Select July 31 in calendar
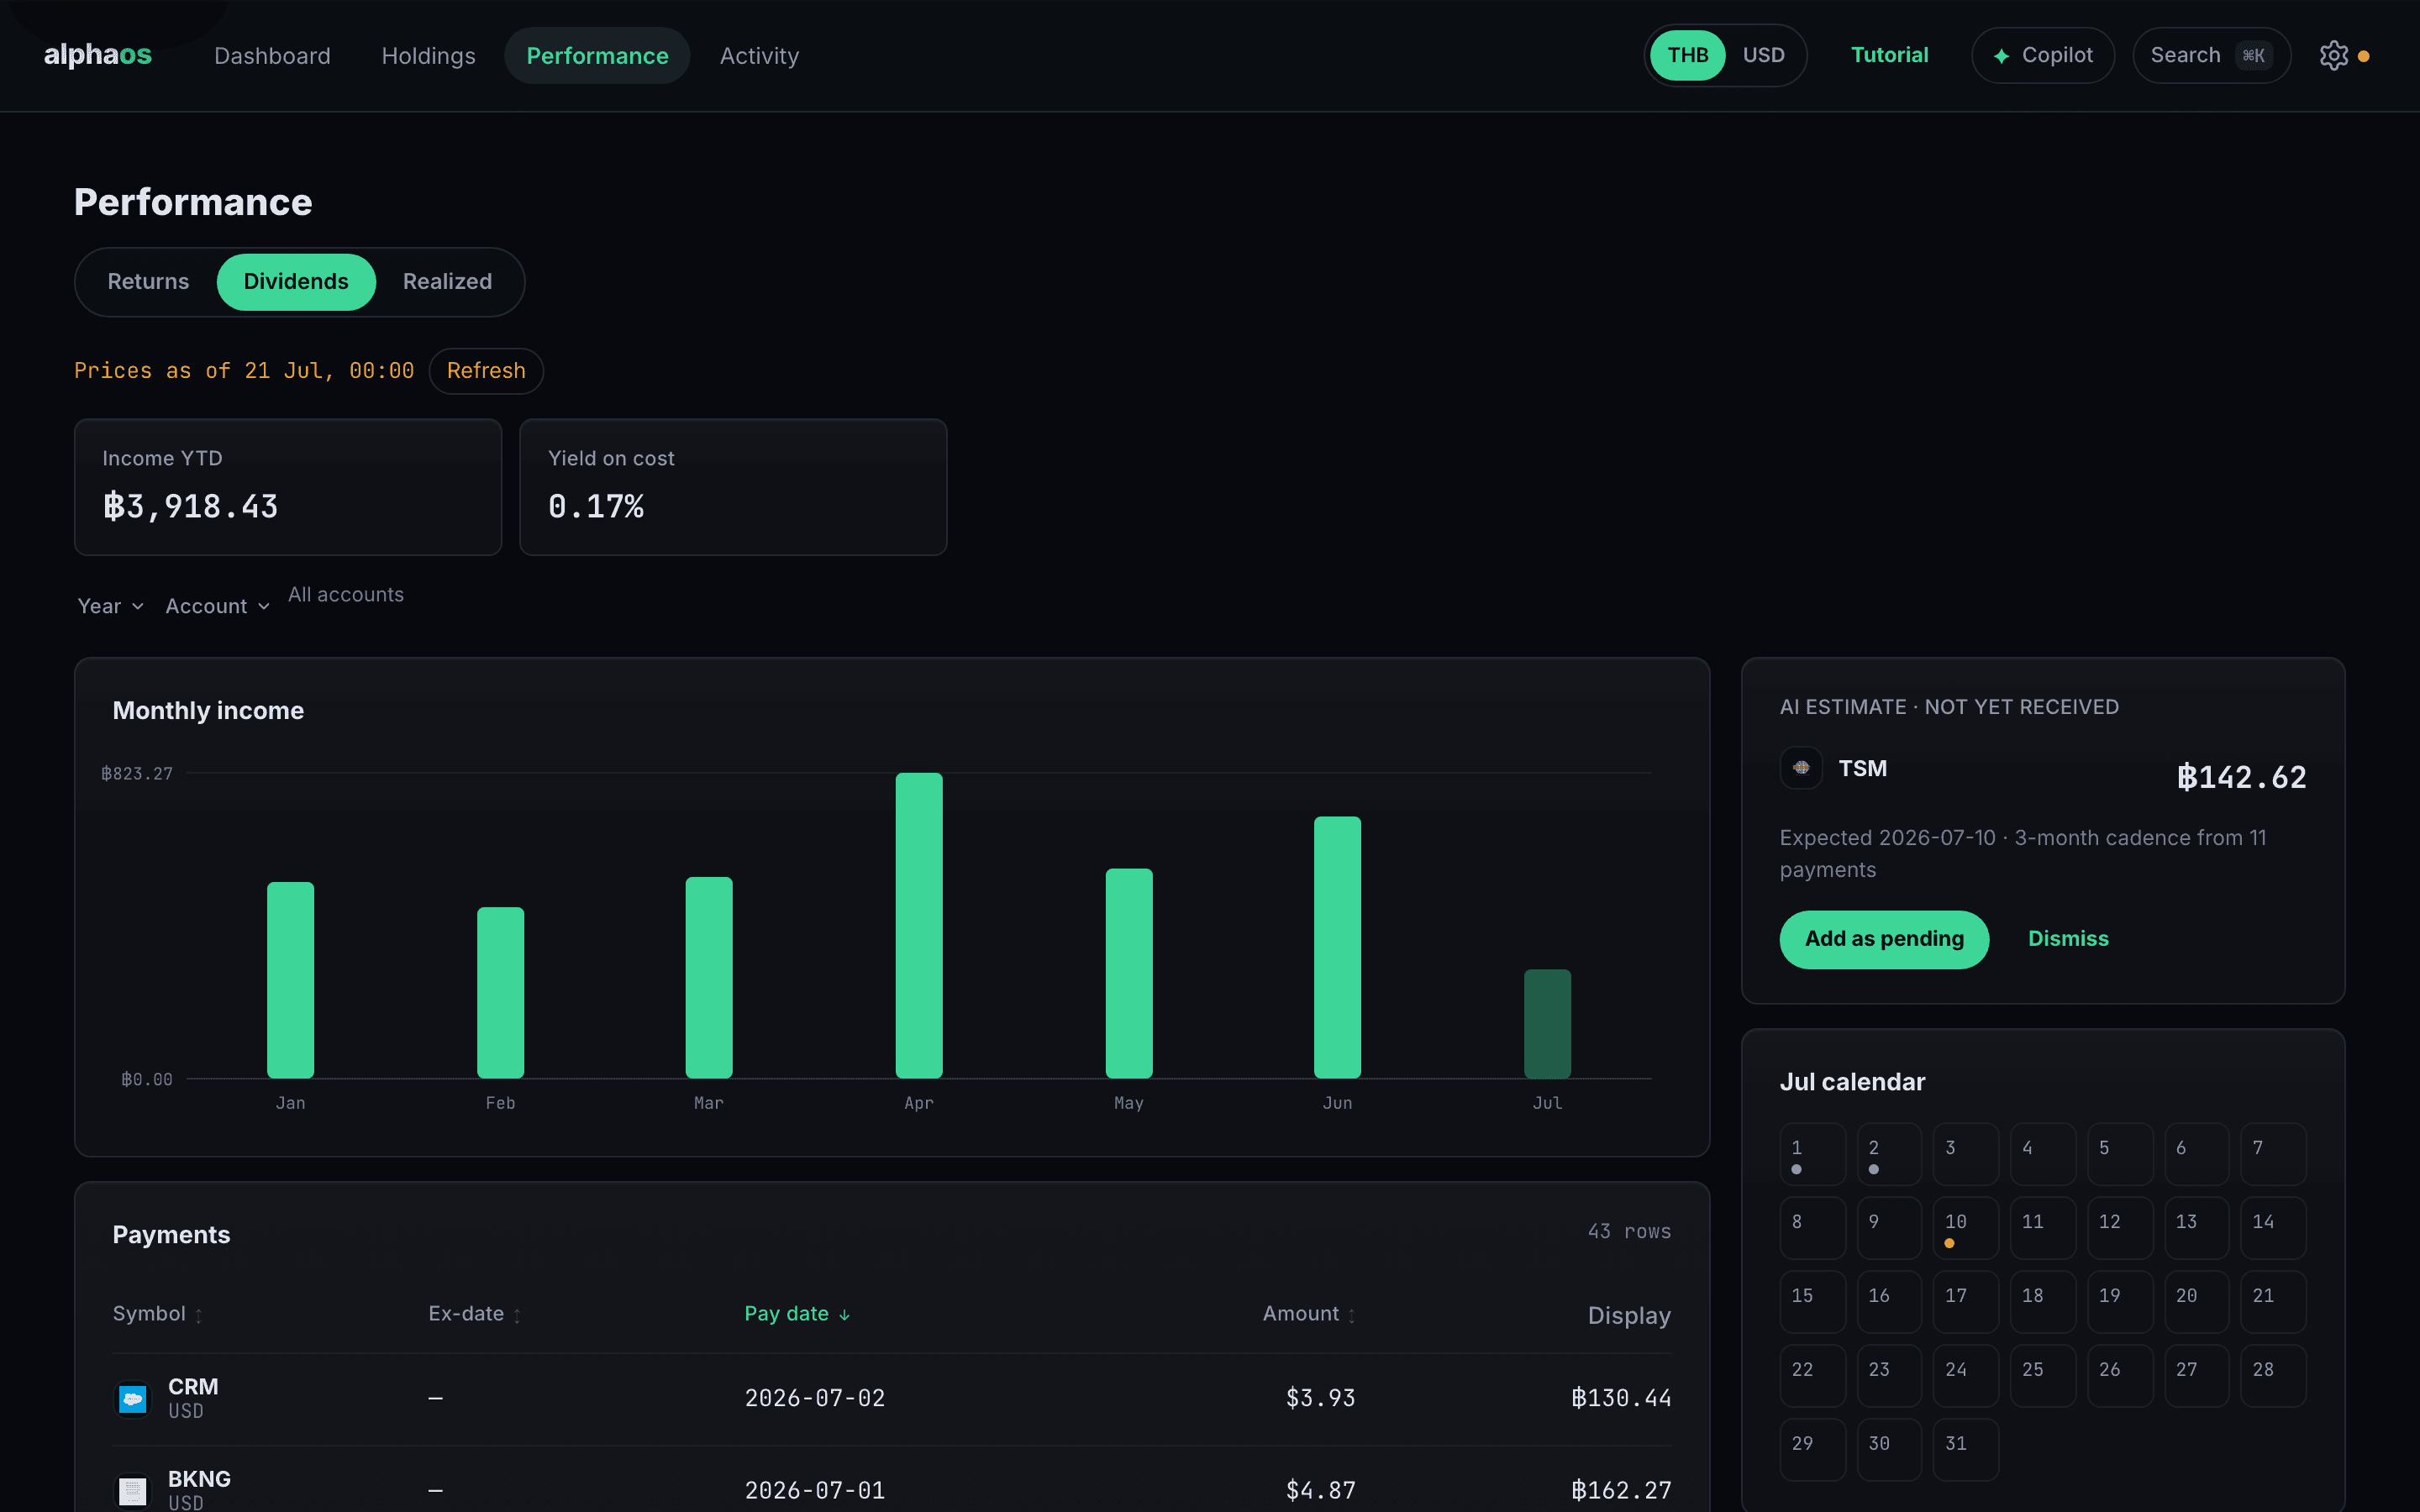Viewport: 2420px width, 1512px height. tap(1965, 1450)
